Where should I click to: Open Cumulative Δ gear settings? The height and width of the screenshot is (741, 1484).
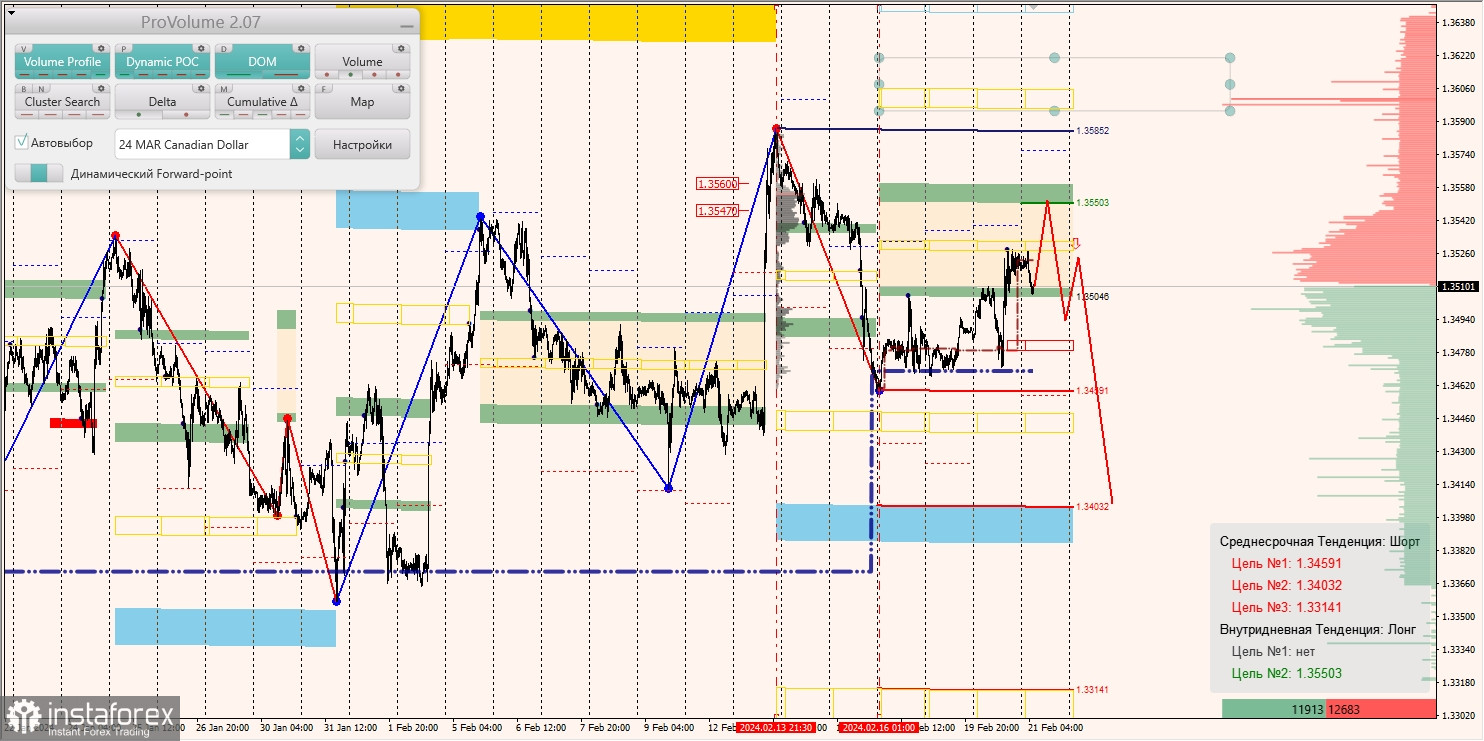[301, 88]
